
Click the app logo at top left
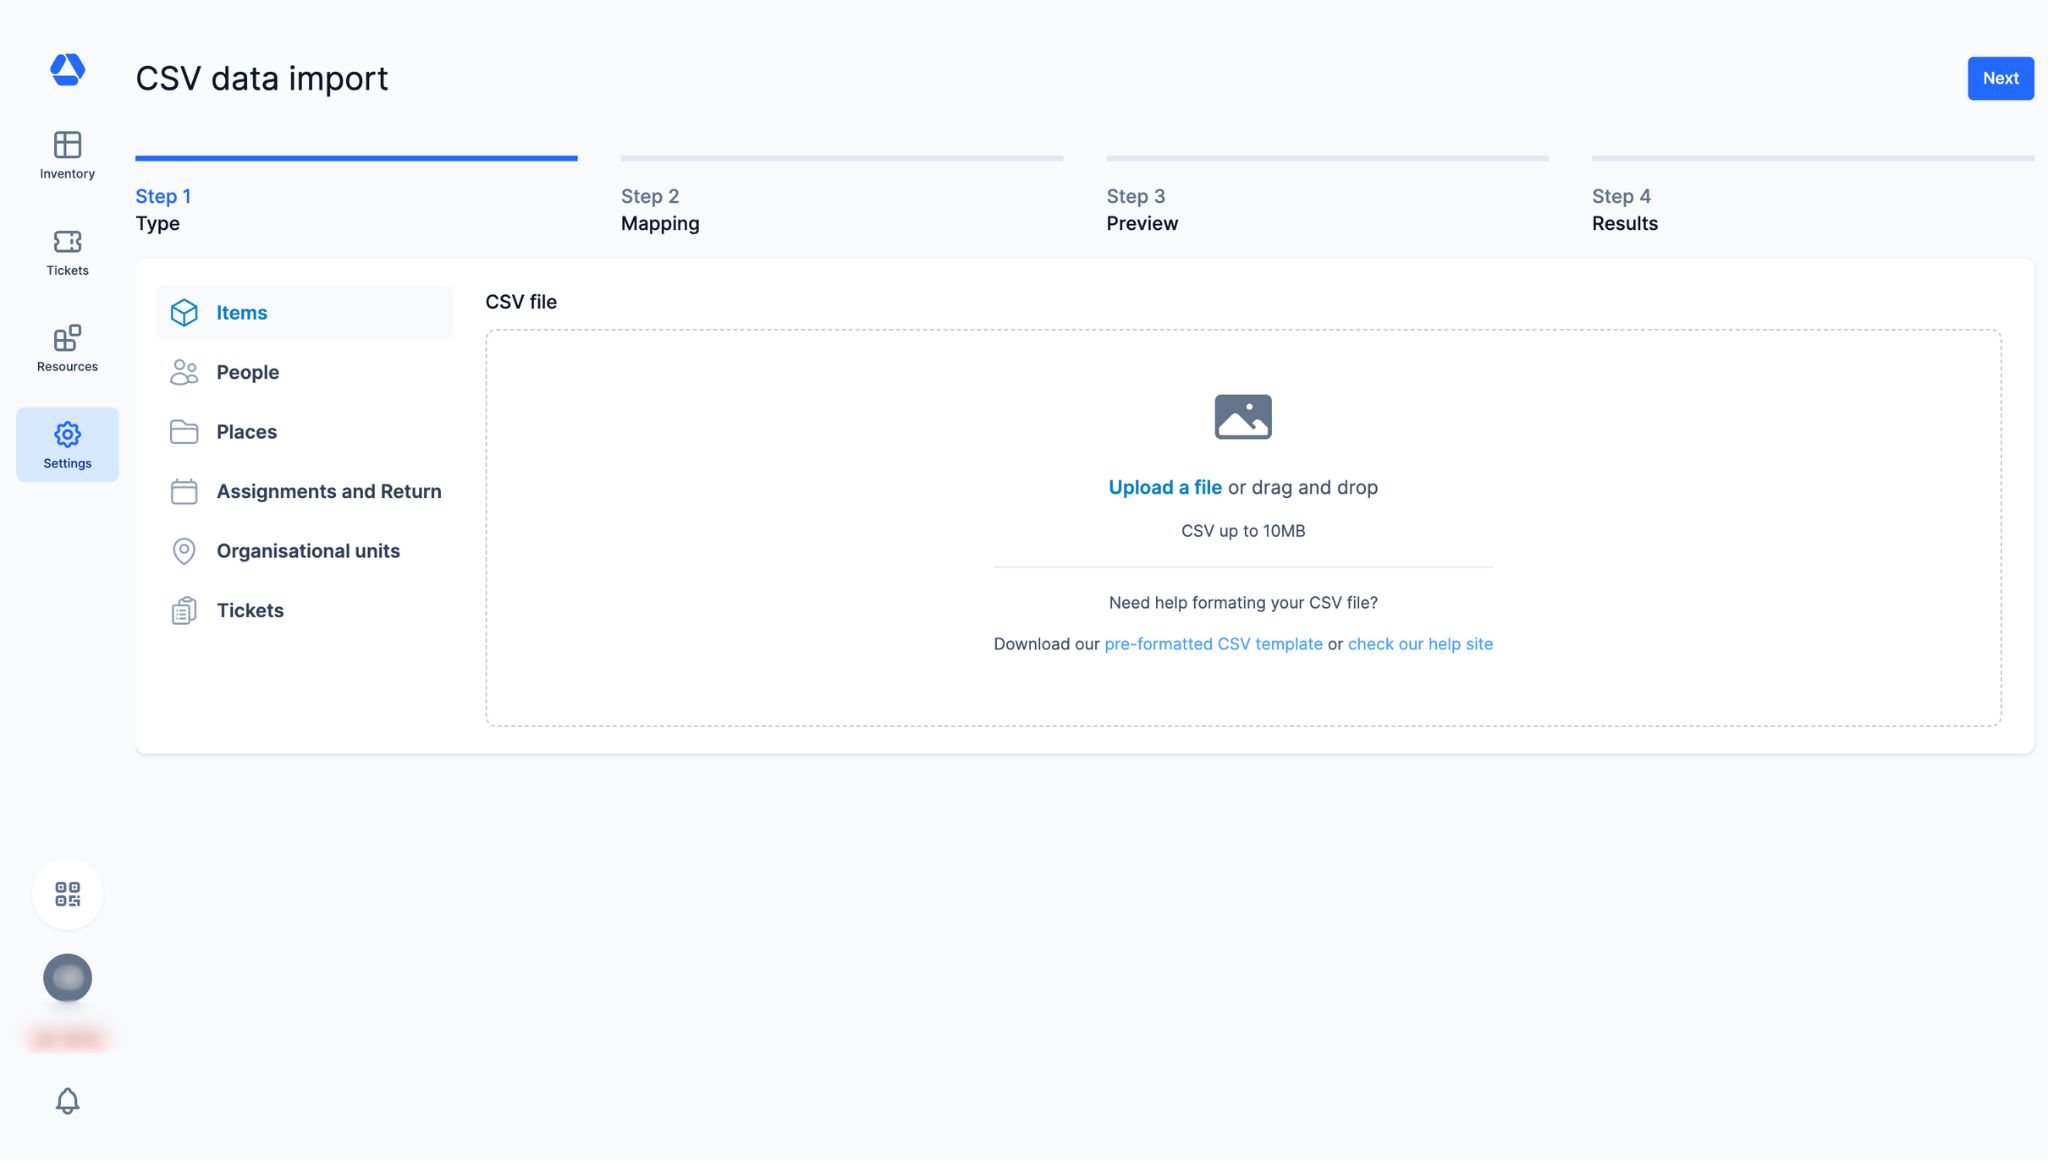[67, 70]
